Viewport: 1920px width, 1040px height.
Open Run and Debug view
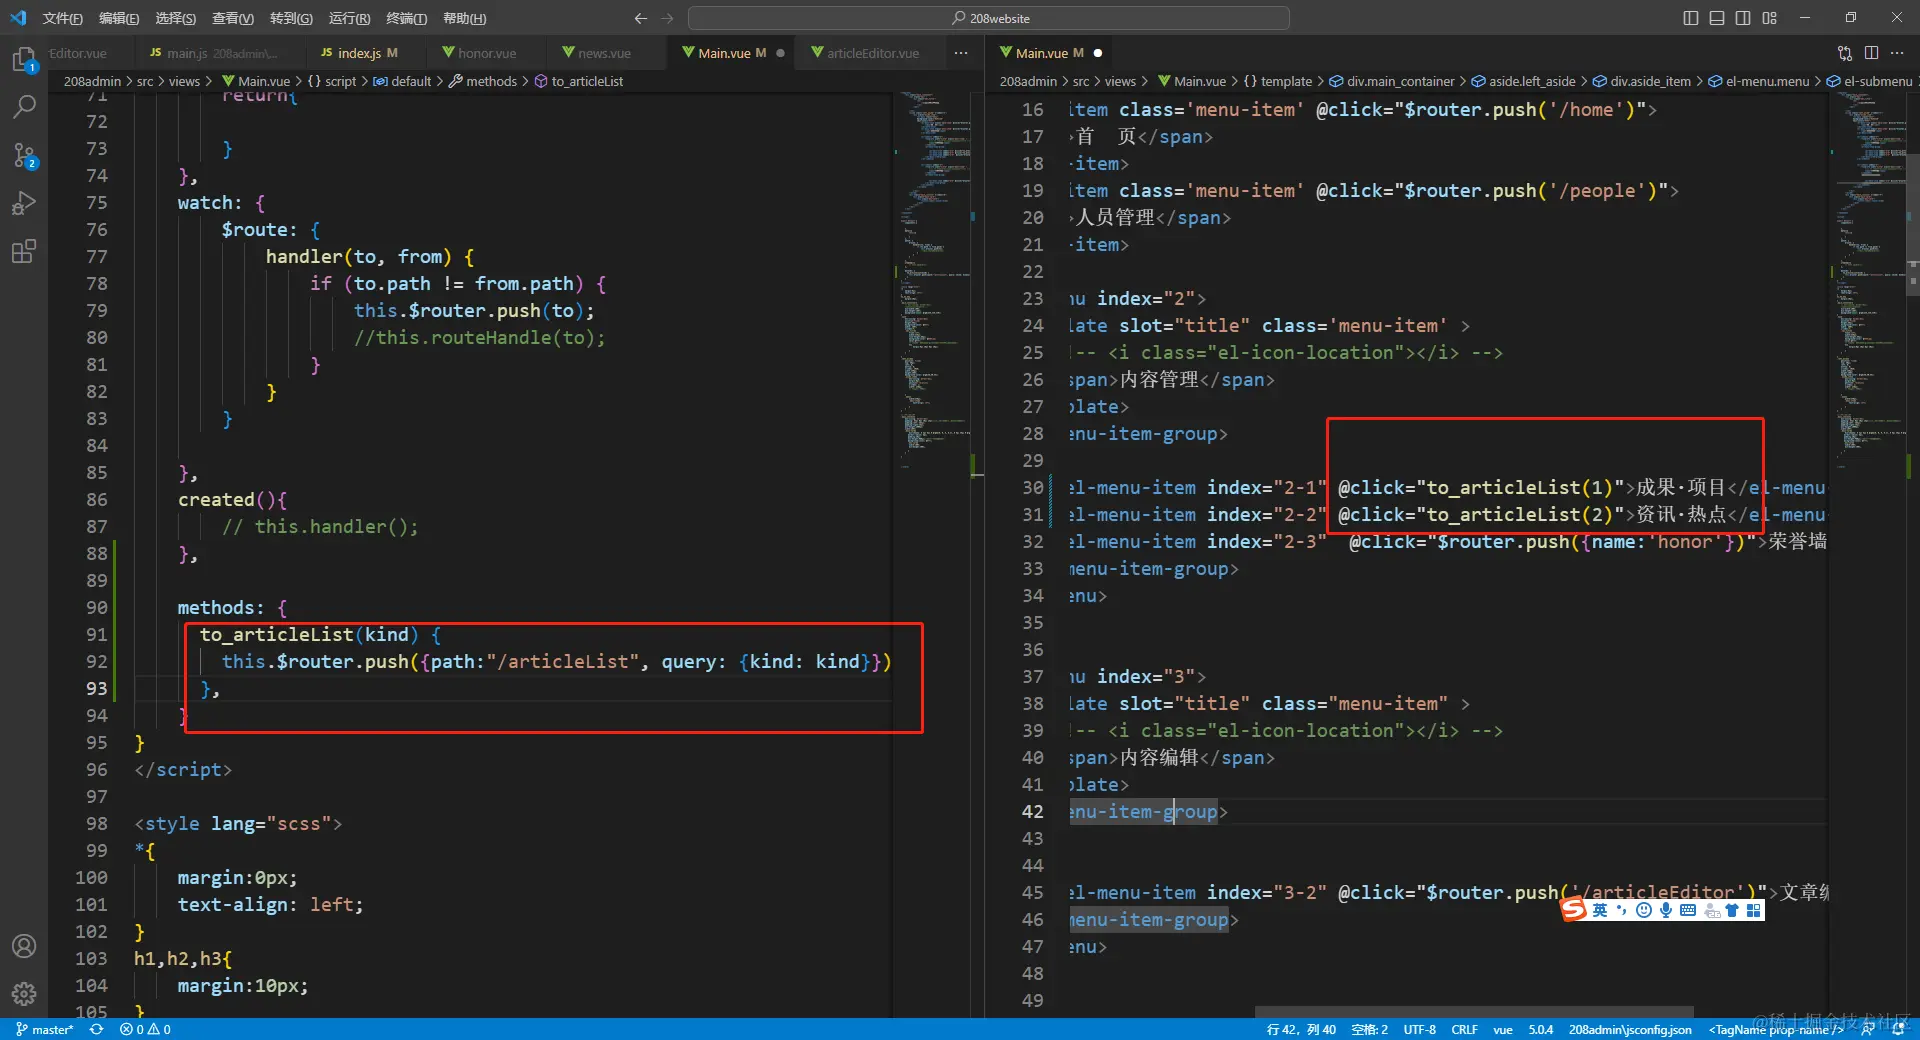[x=24, y=203]
